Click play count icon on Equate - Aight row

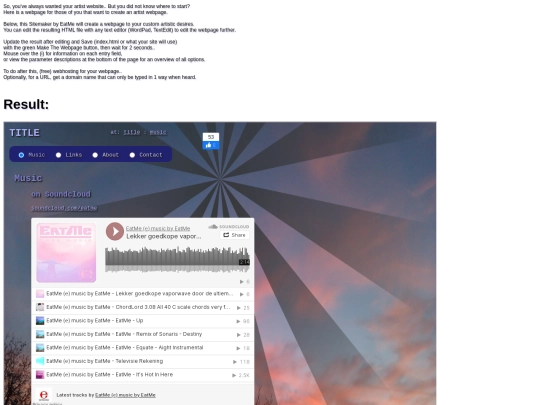tap(239, 349)
